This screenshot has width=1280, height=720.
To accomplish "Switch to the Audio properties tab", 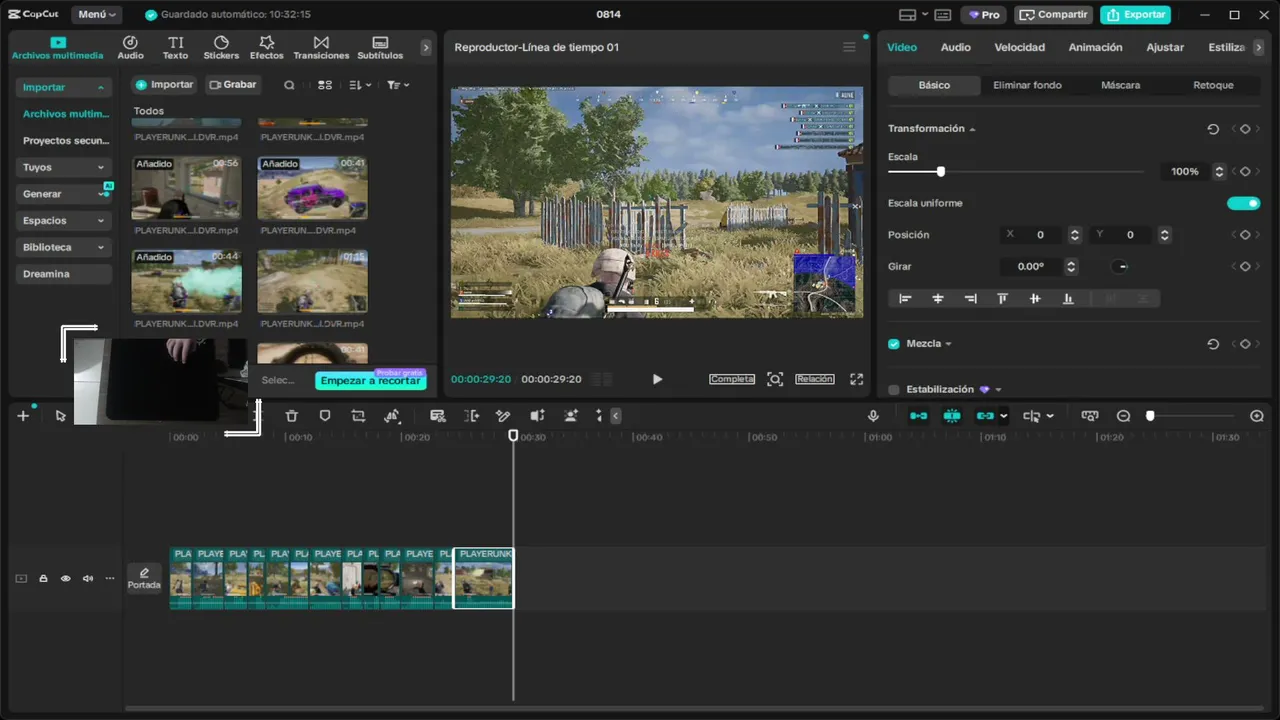I will [956, 47].
